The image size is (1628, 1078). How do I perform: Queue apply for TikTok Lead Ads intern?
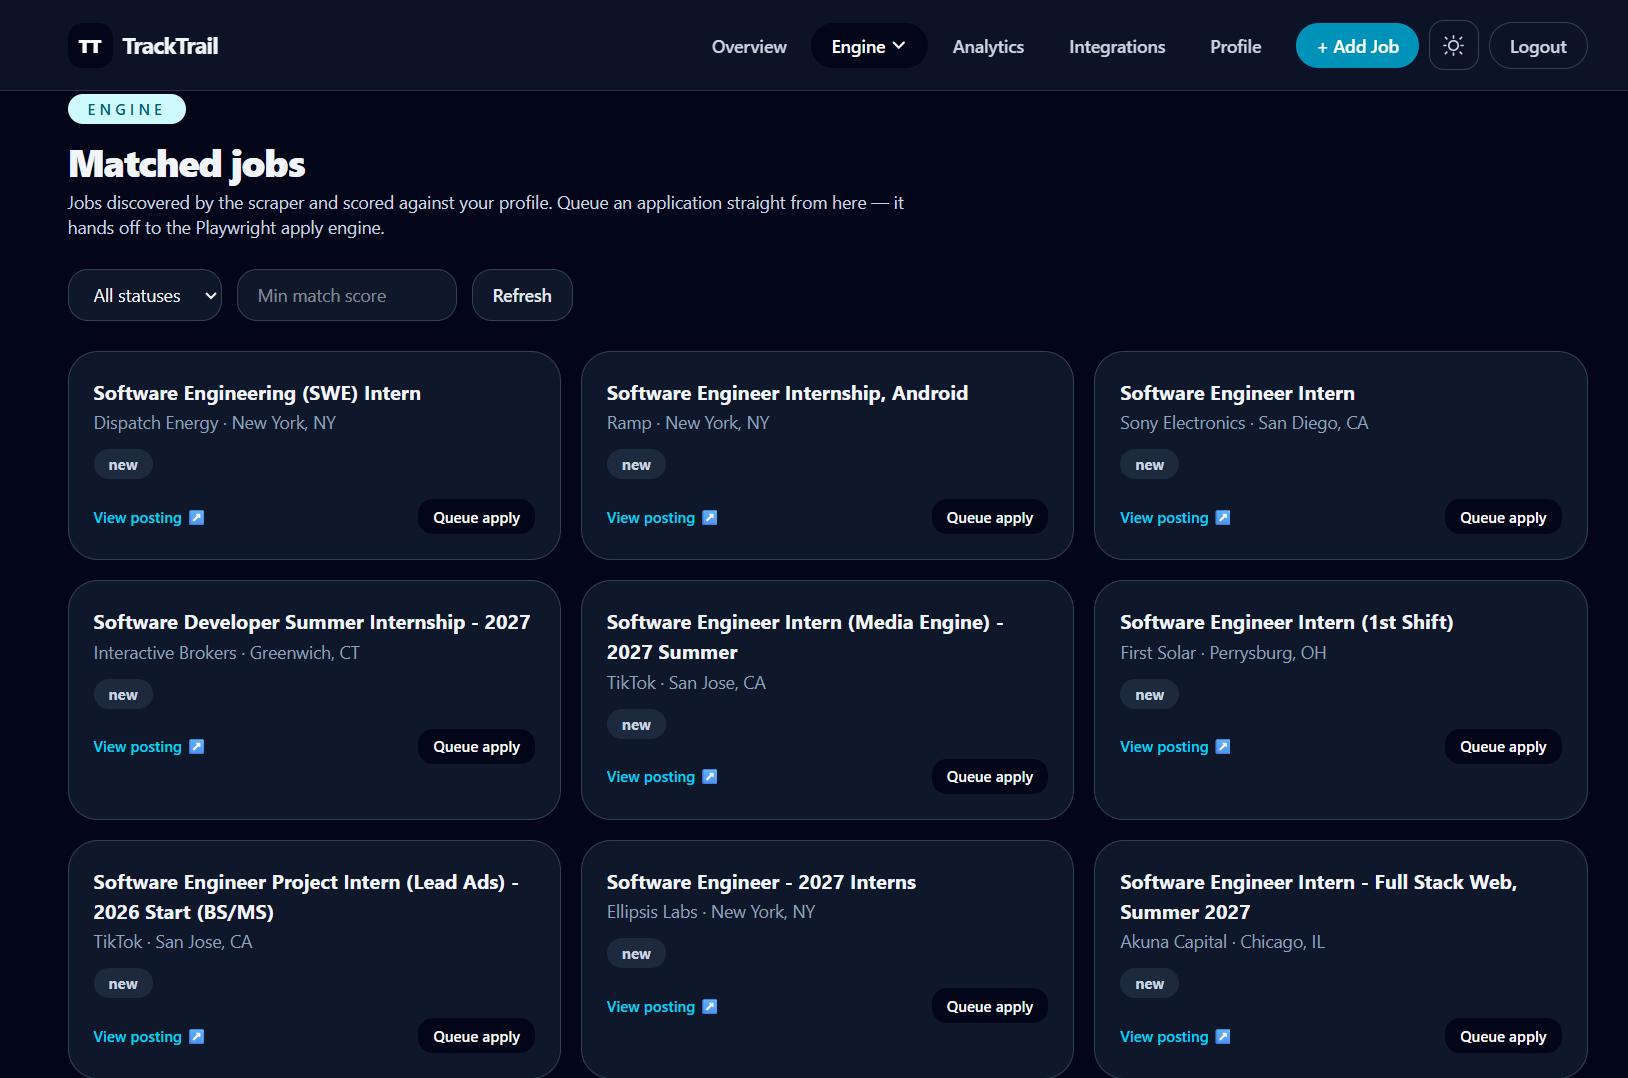click(x=476, y=1037)
